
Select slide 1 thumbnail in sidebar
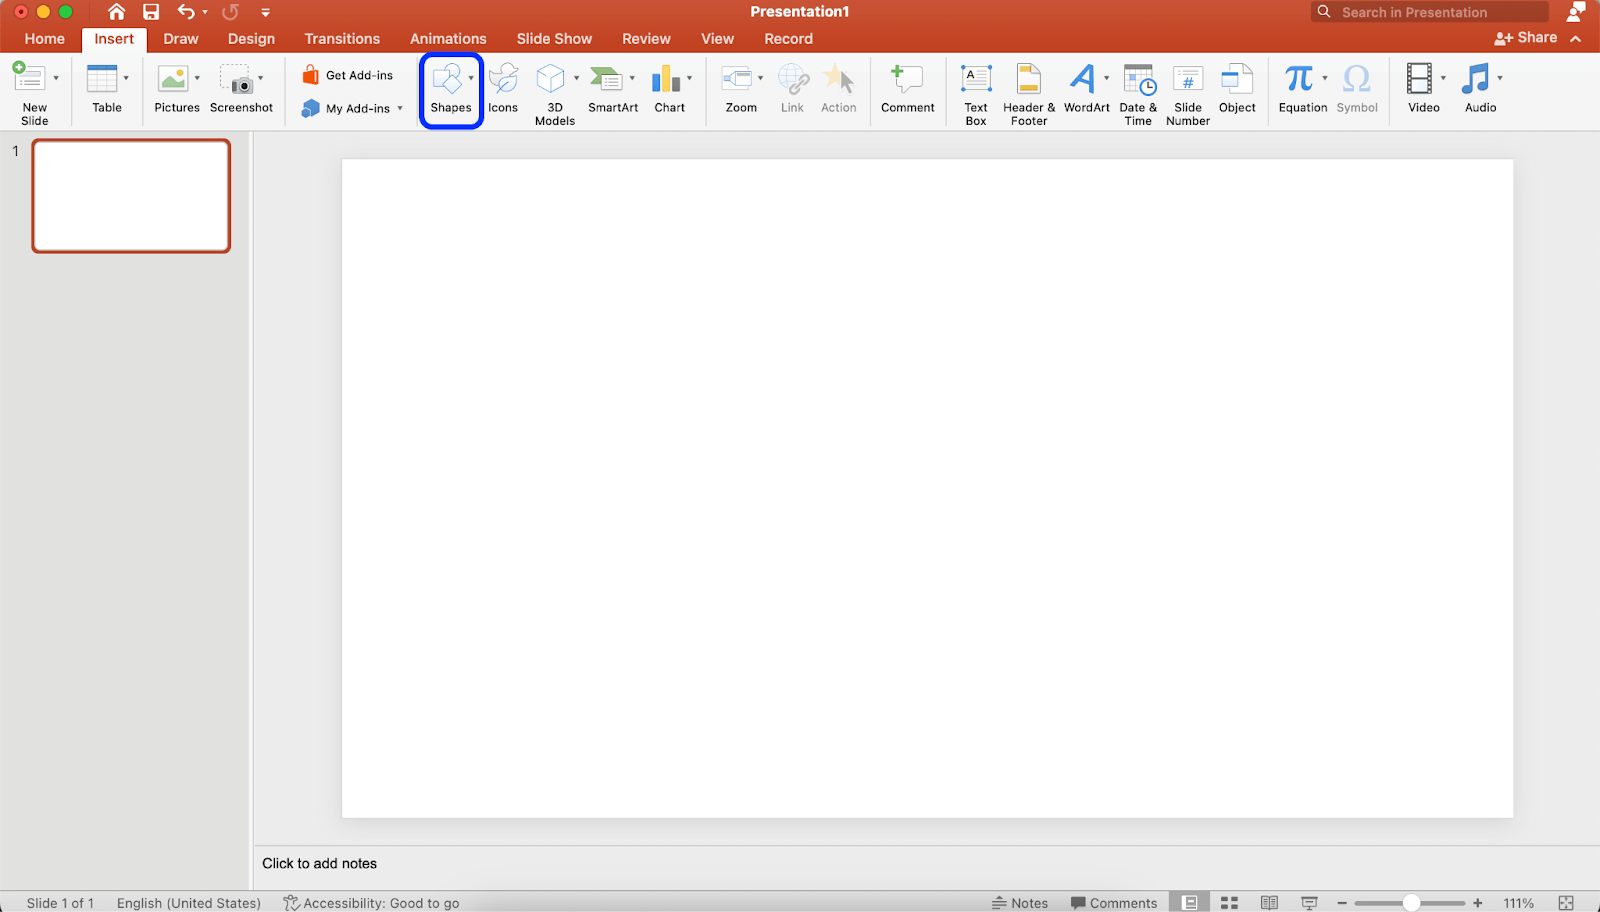pyautogui.click(x=131, y=196)
